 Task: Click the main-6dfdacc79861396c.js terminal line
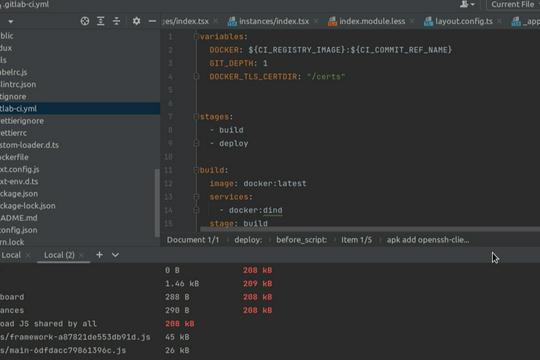pos(63,350)
